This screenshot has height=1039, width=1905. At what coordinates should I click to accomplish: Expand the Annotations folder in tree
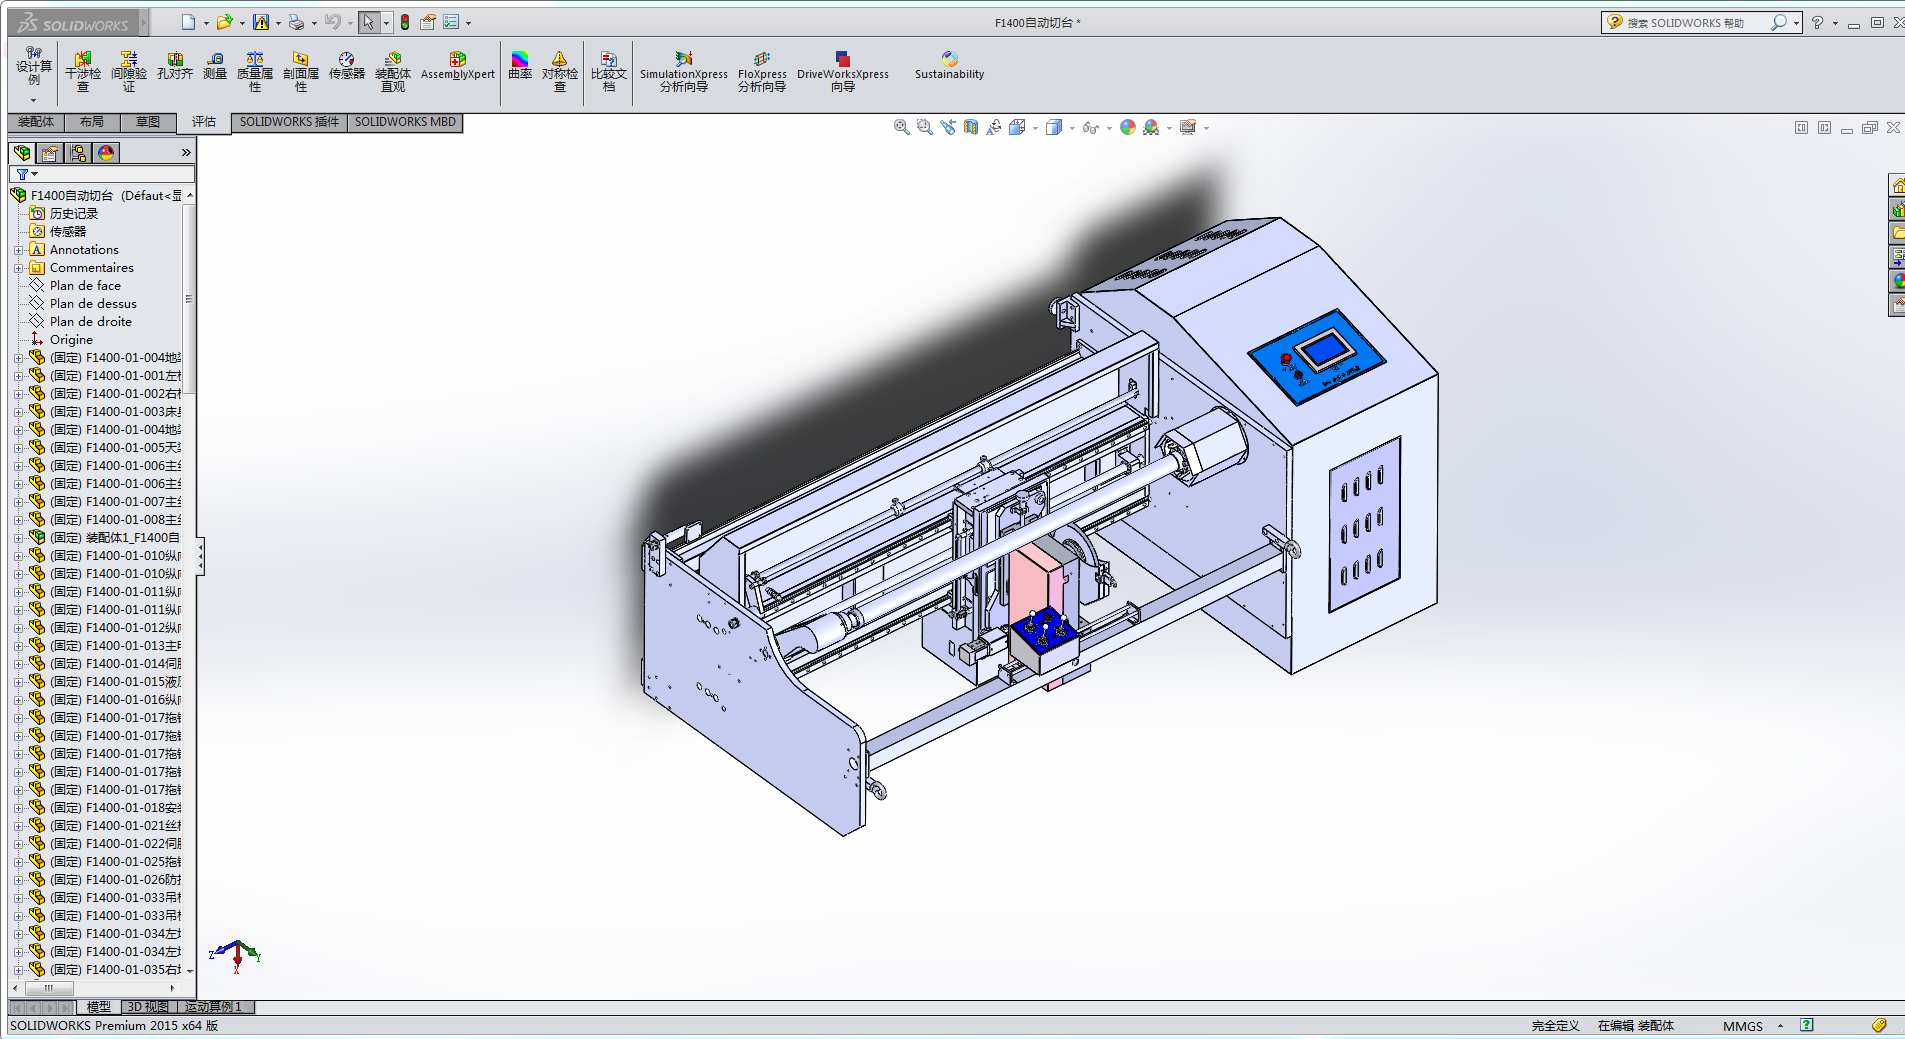click(x=18, y=250)
